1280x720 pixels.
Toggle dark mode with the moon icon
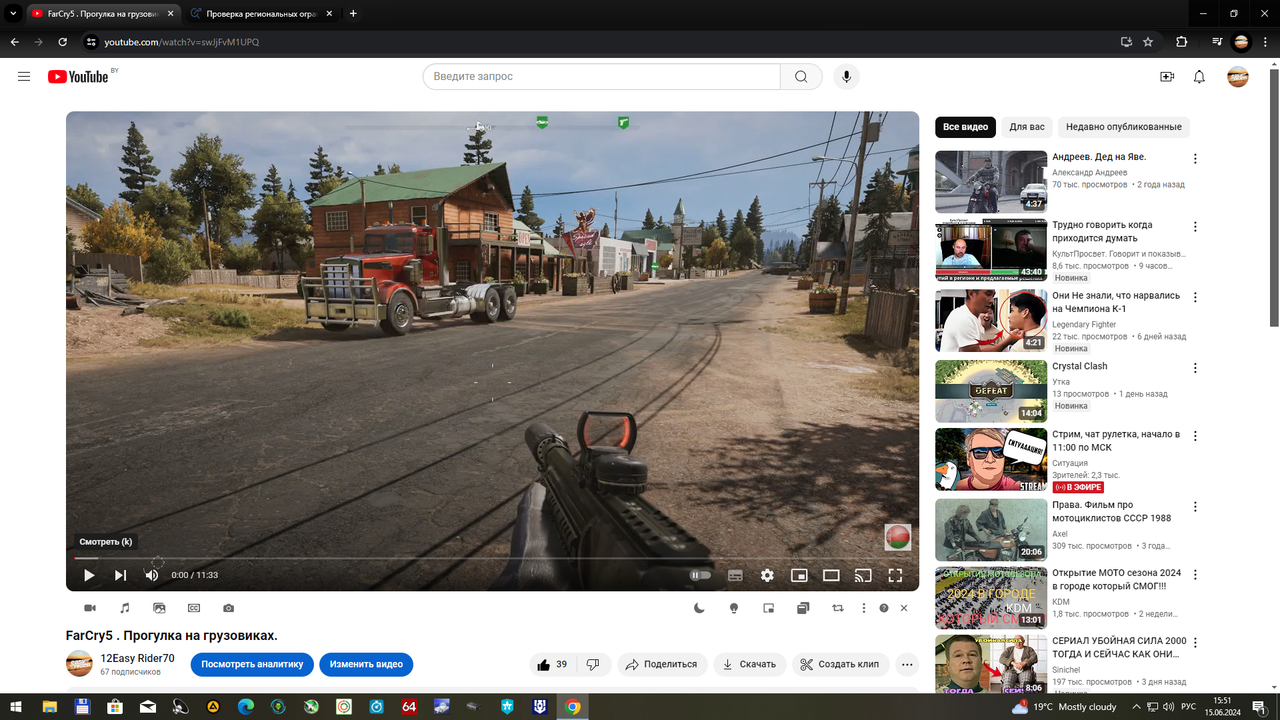[699, 608]
